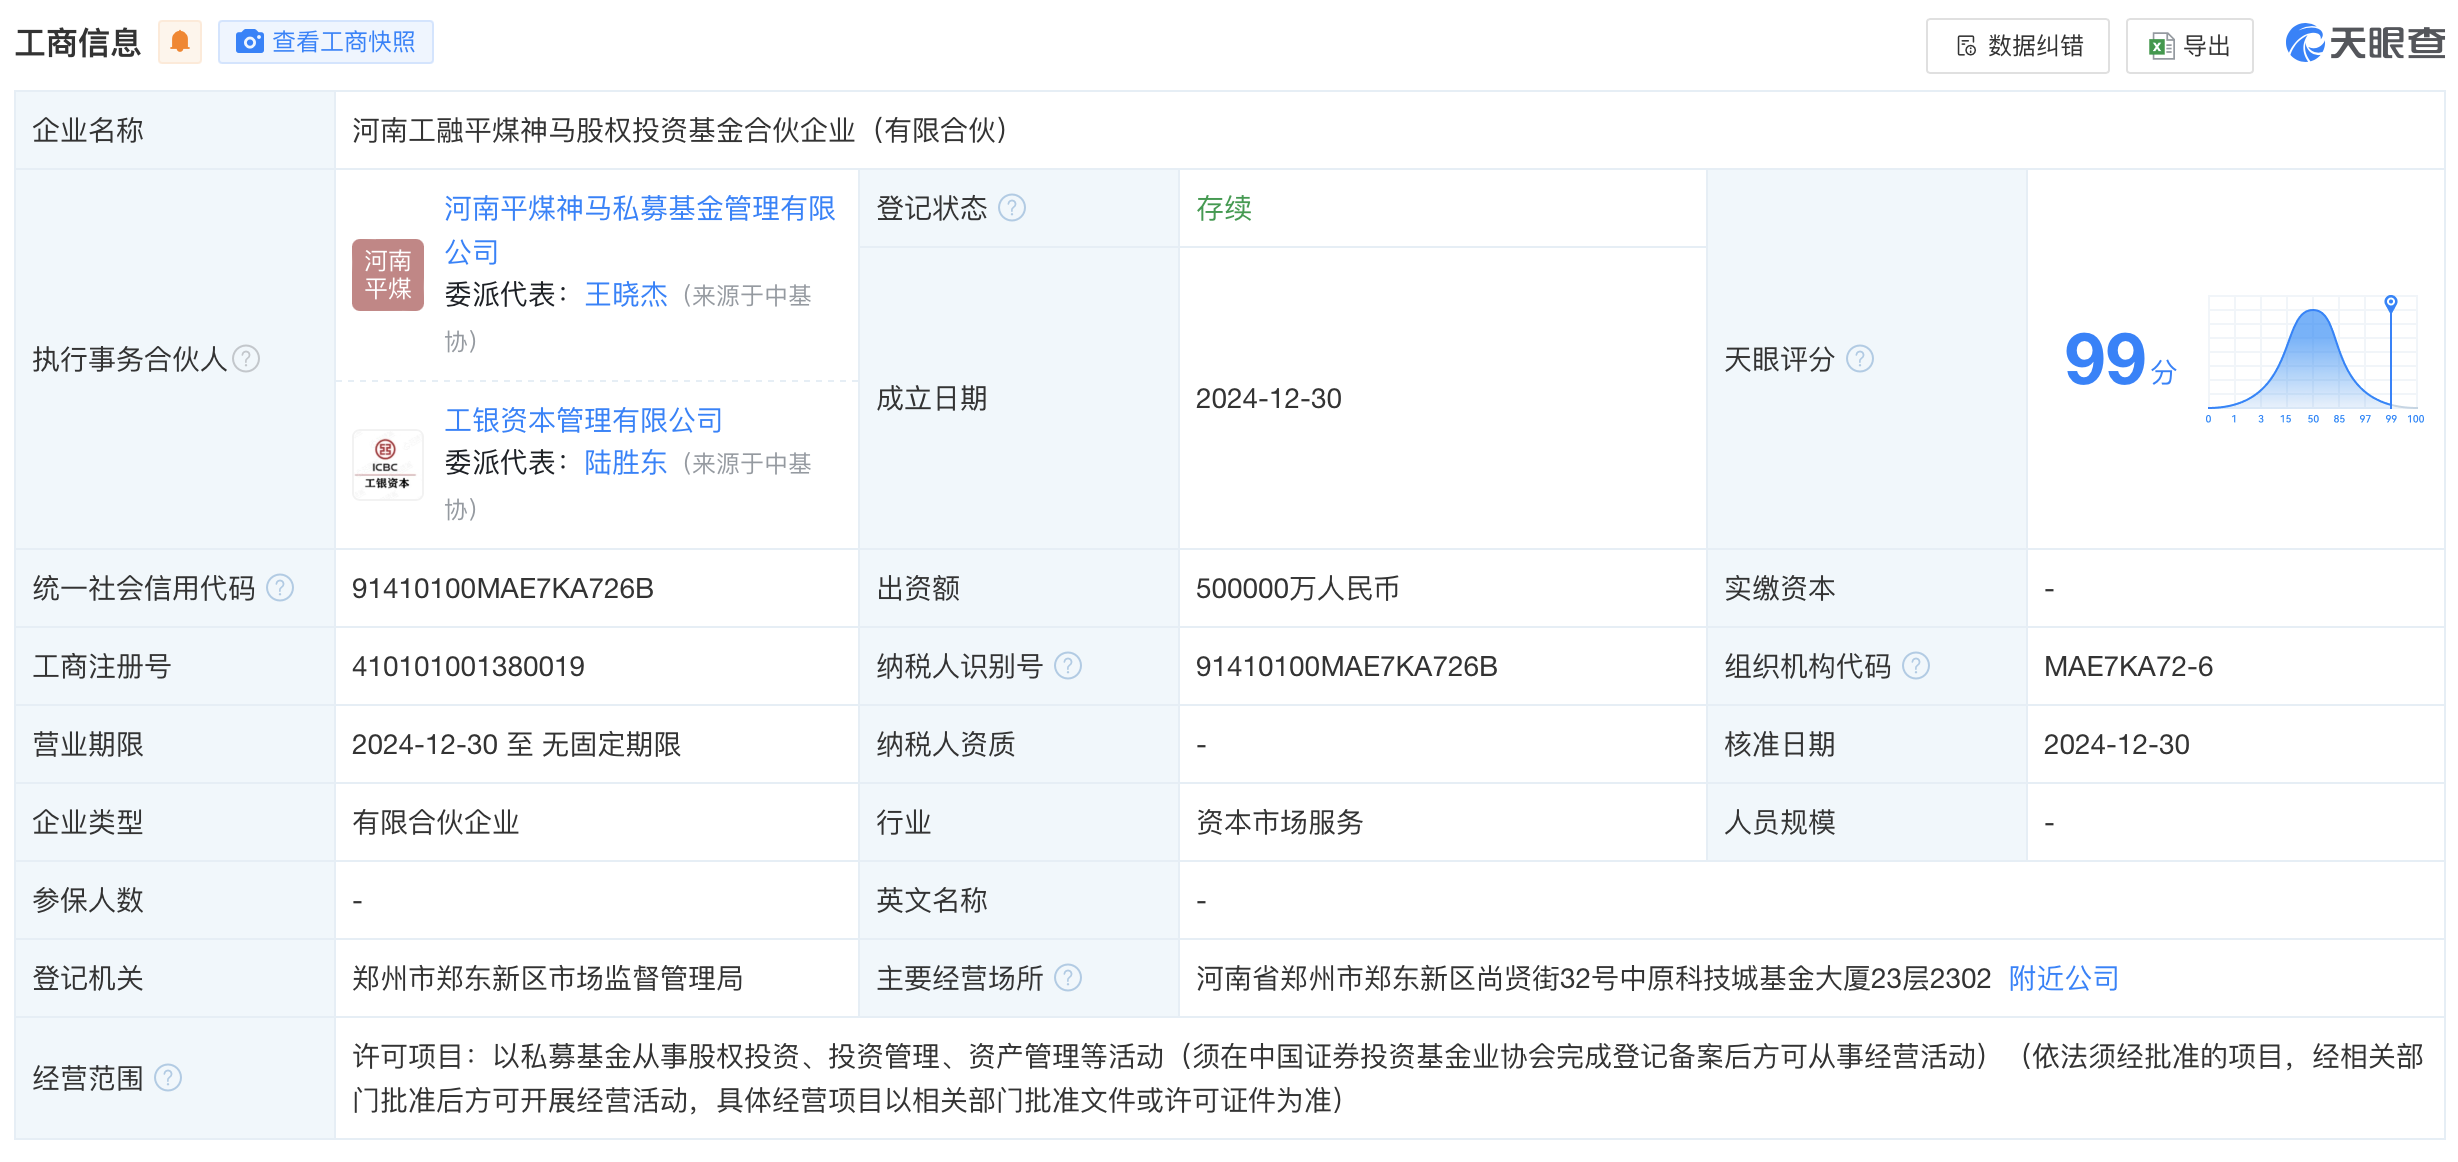Click help icon beside 组织机构代码

(1915, 666)
